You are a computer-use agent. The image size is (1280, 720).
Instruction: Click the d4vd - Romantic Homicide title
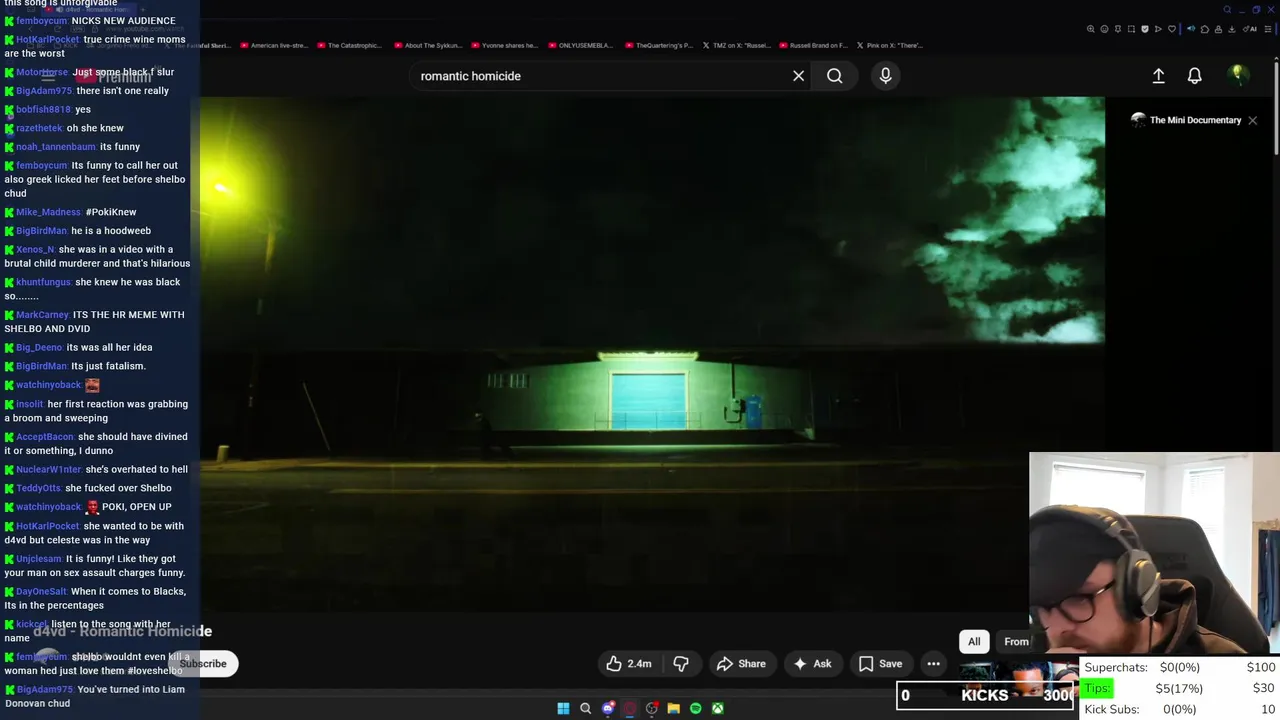tap(122, 631)
